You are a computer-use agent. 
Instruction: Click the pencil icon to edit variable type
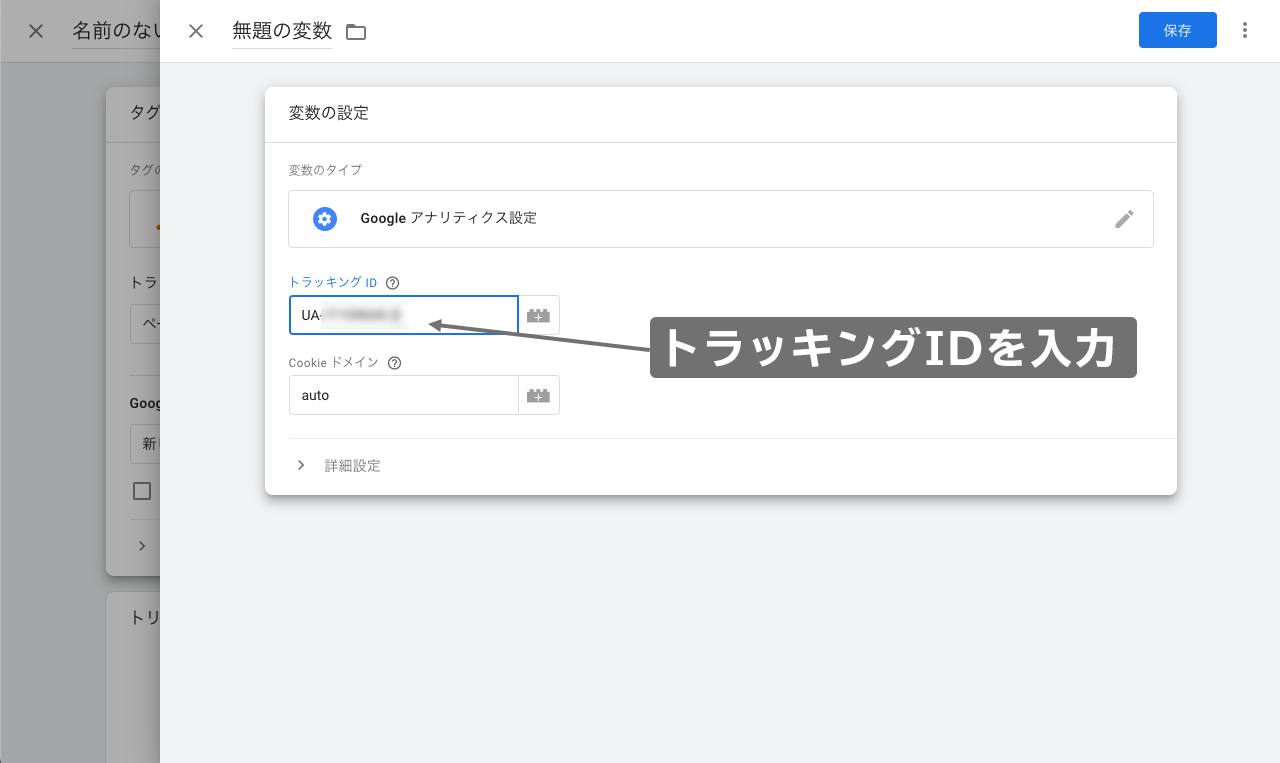tap(1124, 218)
